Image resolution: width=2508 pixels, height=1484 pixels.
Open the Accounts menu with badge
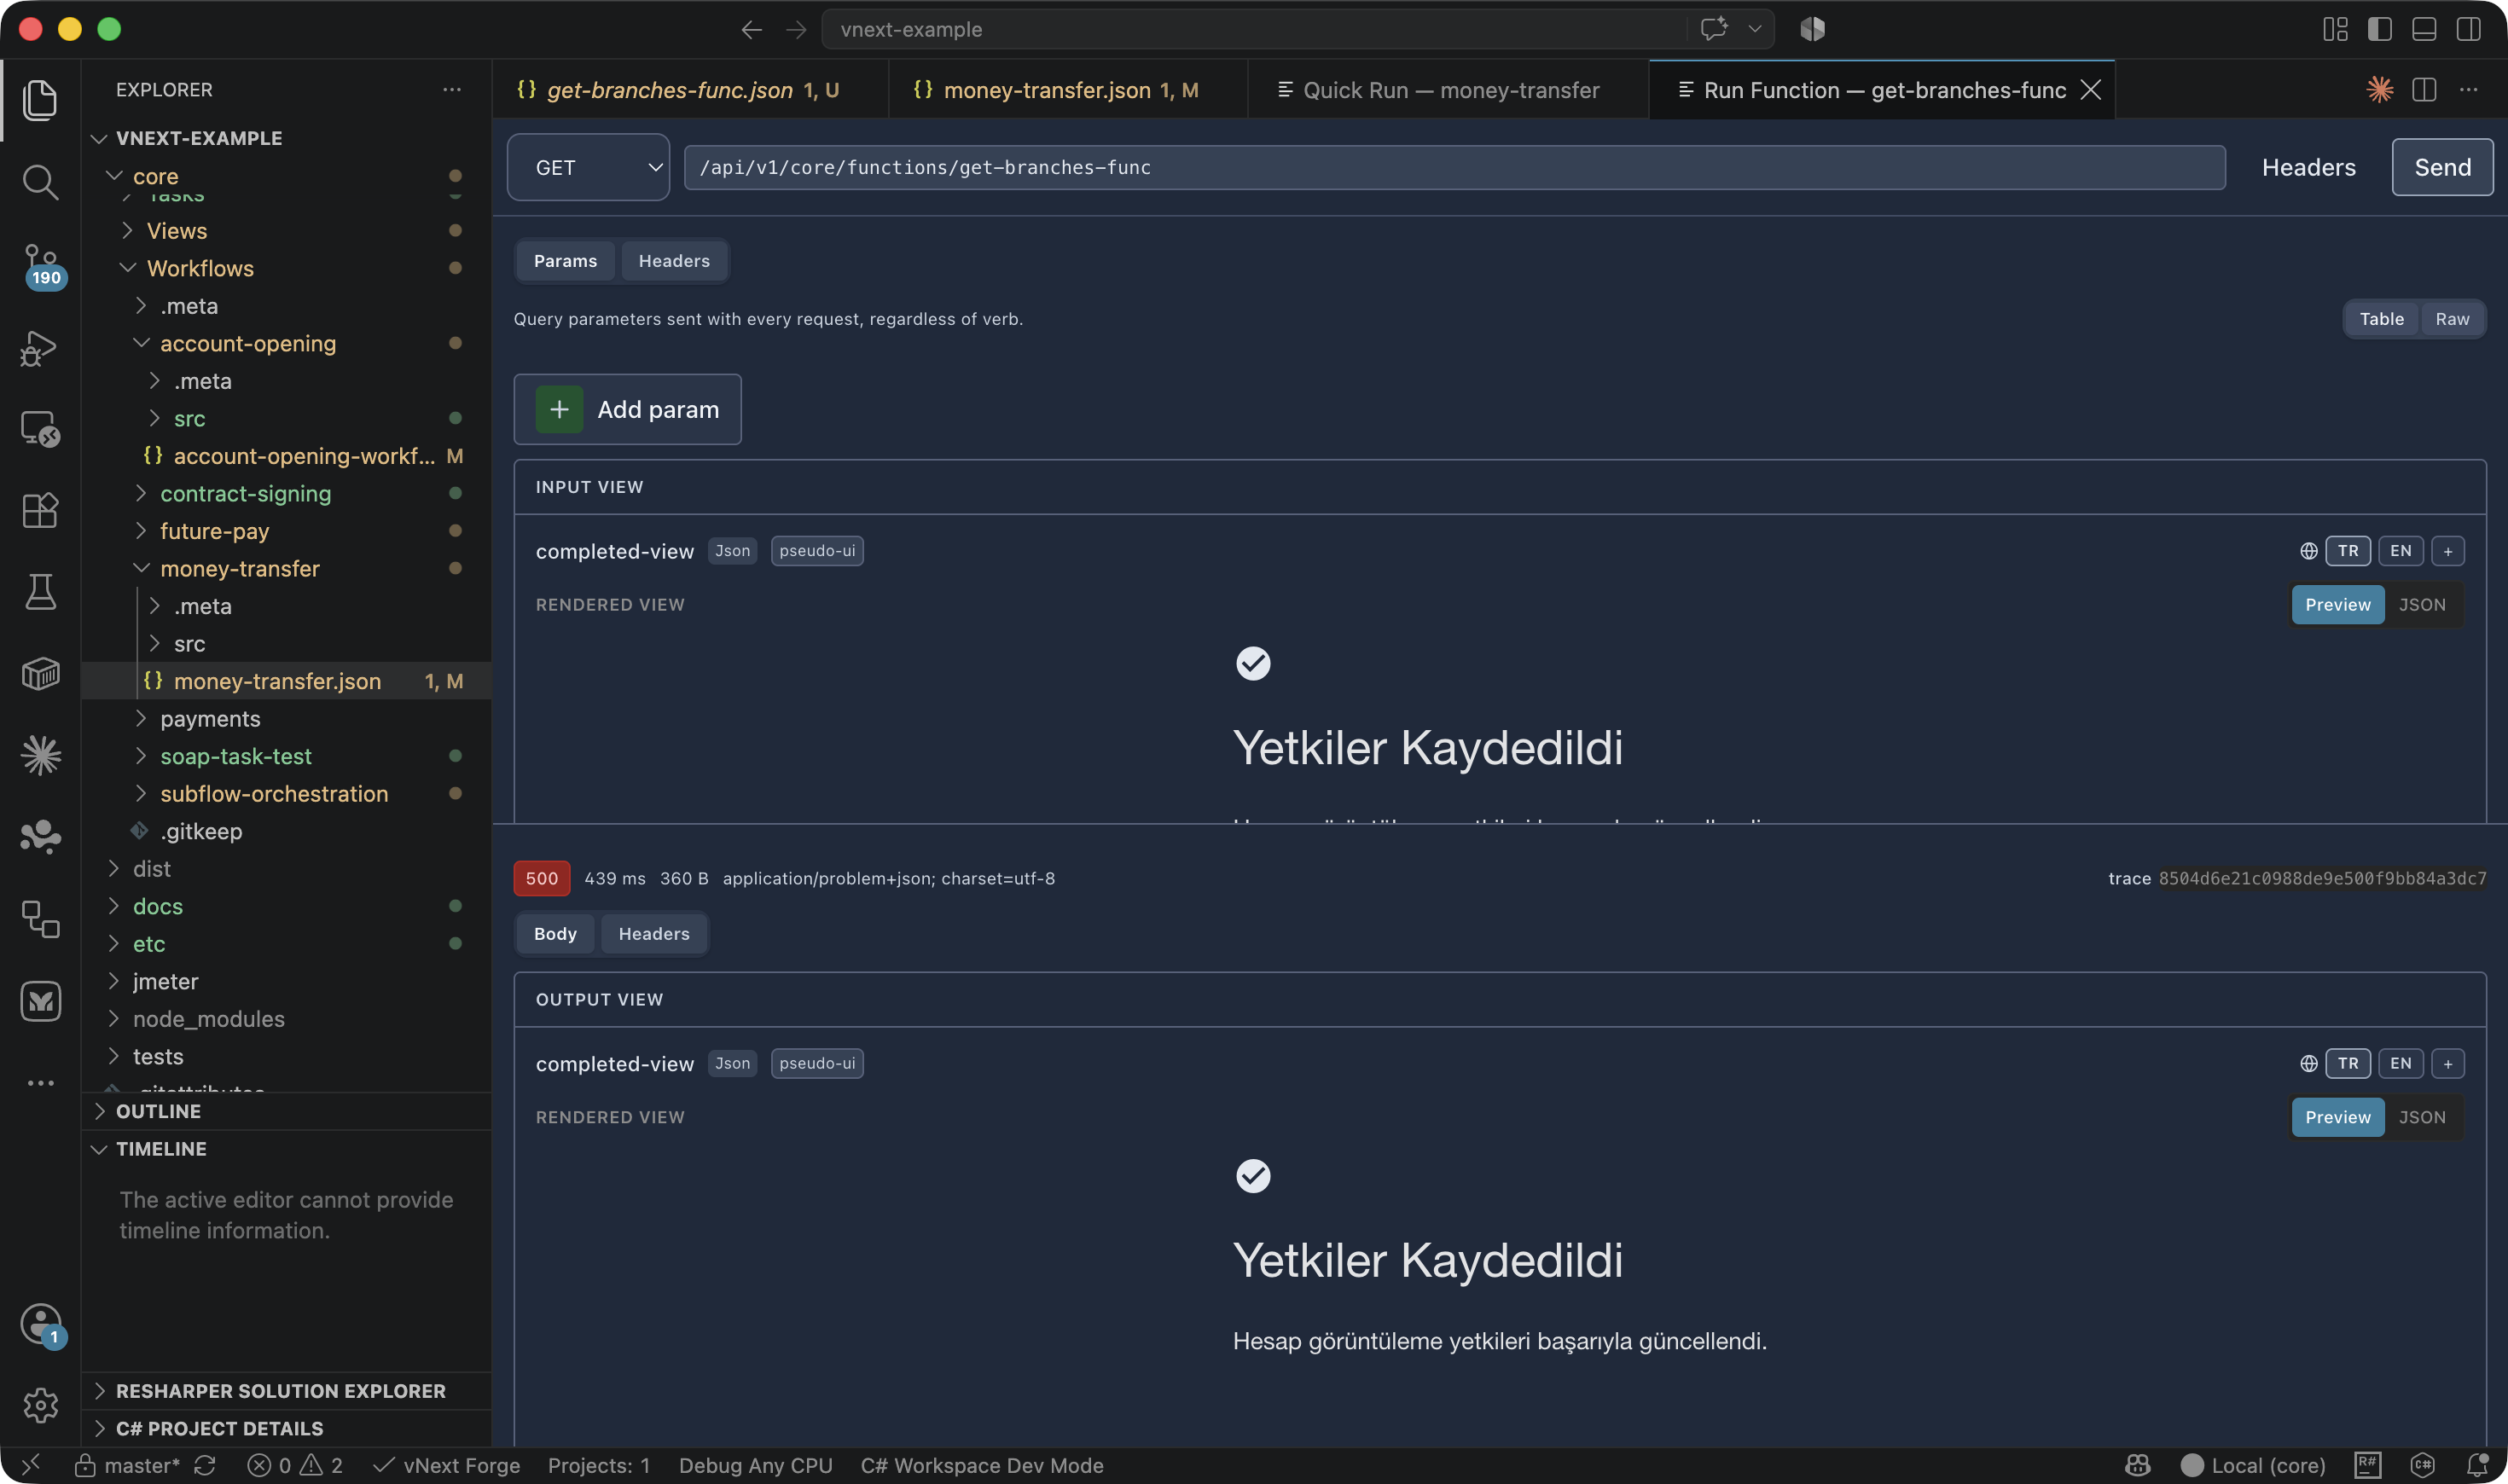(40, 1325)
